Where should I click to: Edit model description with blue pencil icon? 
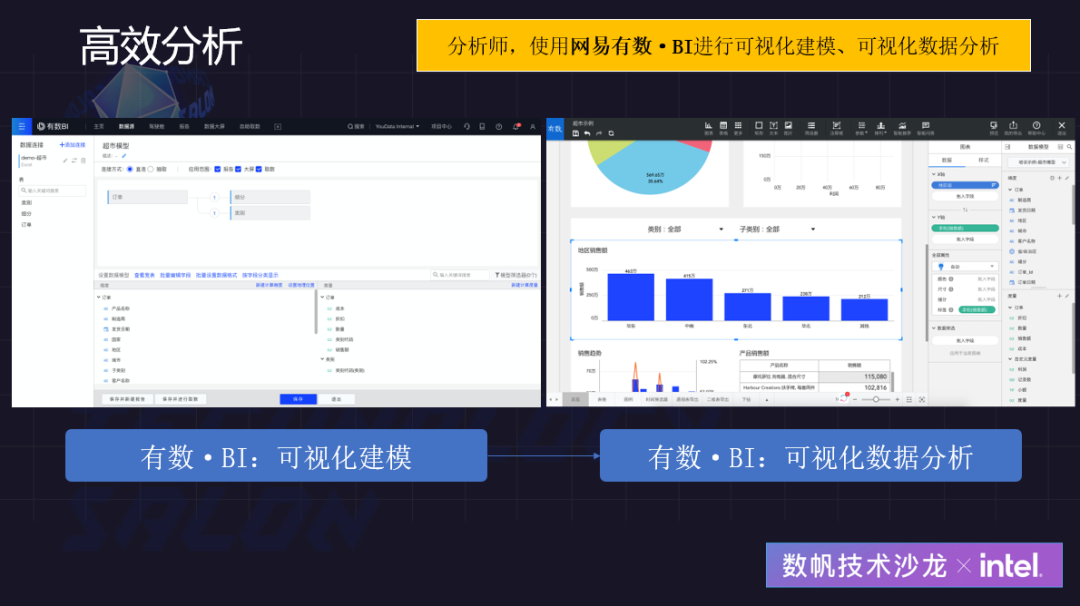[124, 156]
